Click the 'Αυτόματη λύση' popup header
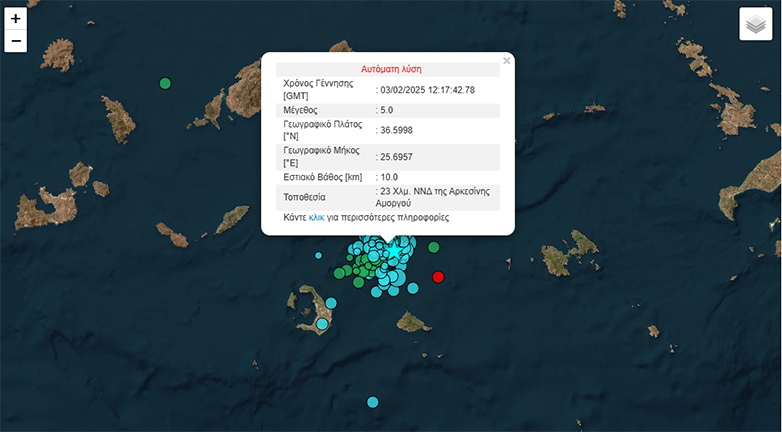 [391, 69]
